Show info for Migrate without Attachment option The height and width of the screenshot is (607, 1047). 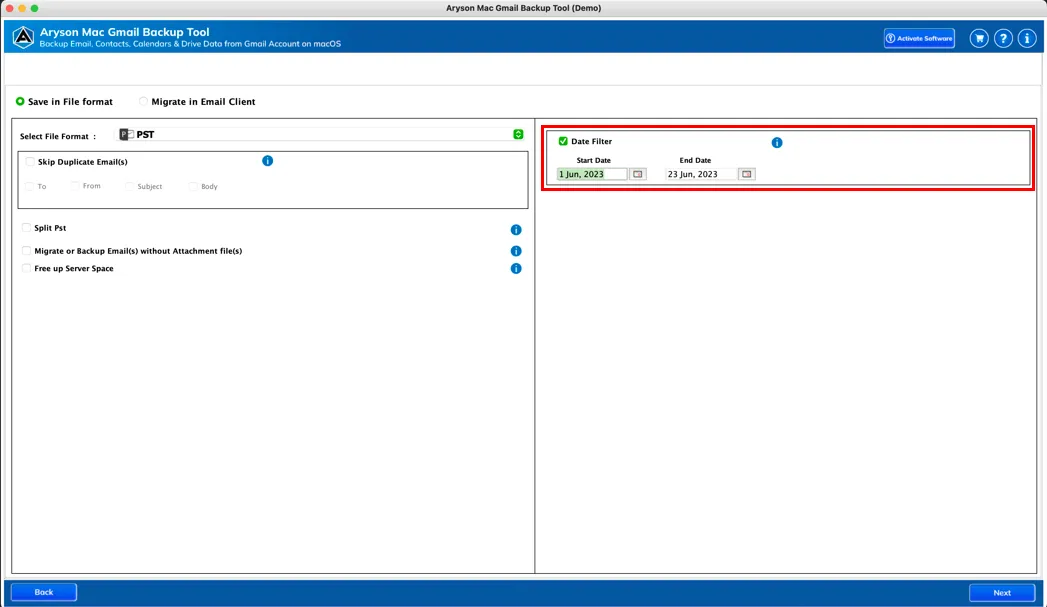coord(516,251)
